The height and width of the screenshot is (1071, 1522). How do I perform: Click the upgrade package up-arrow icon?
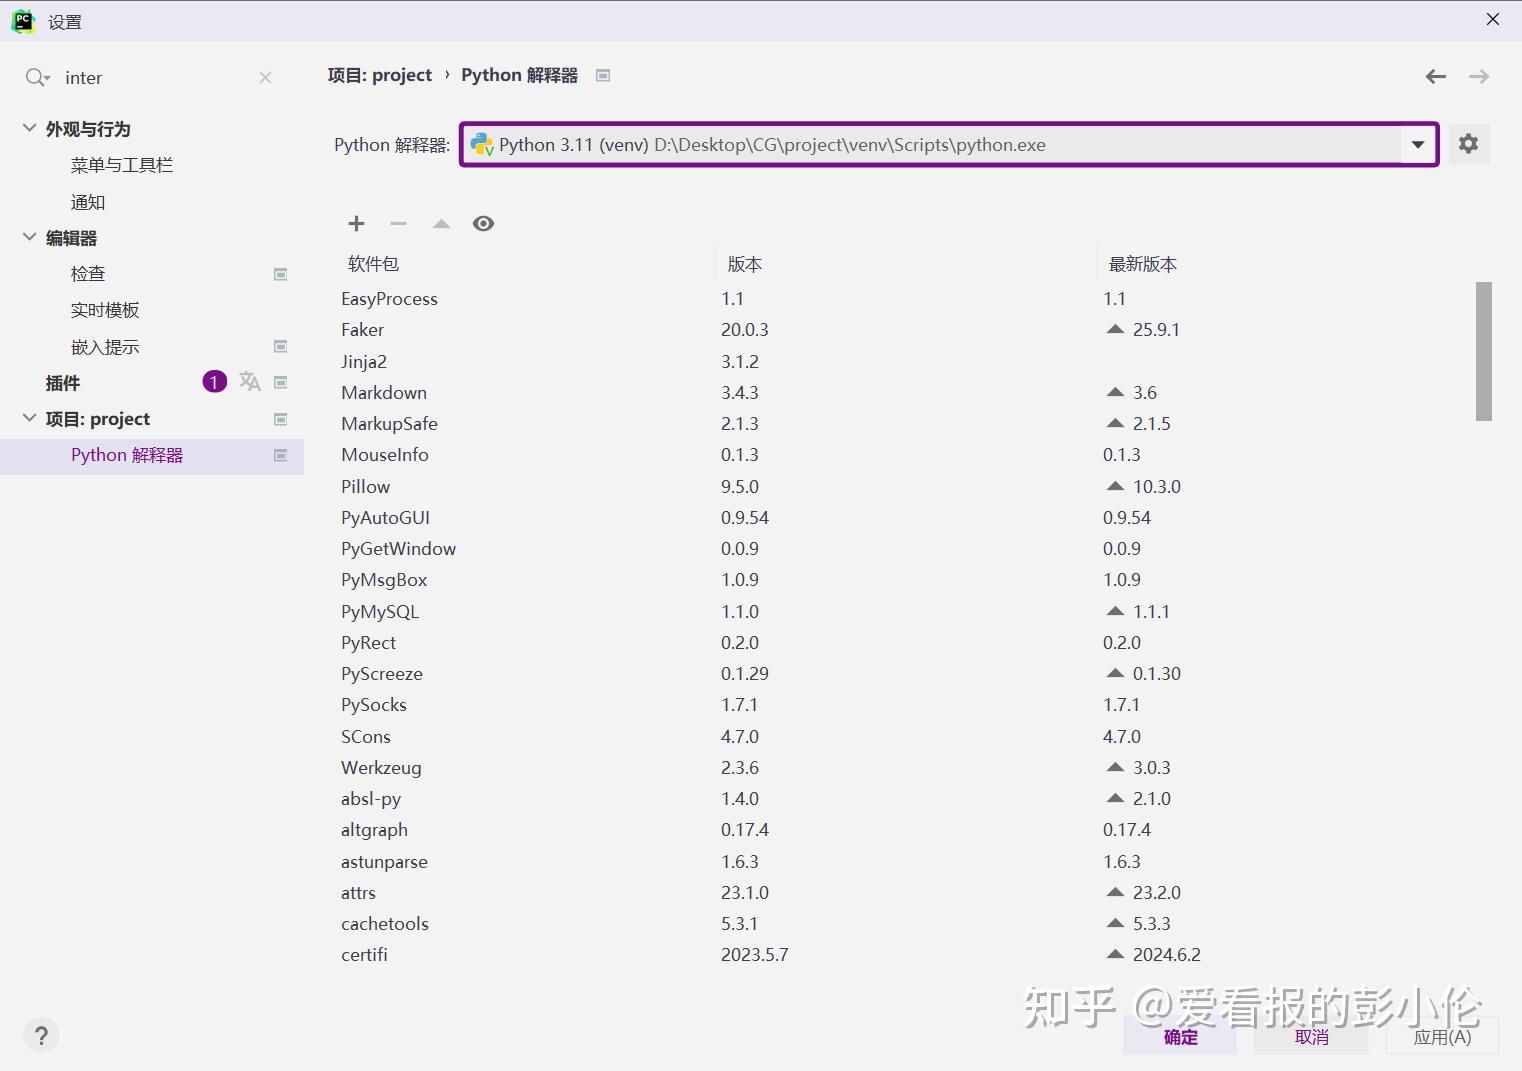point(441,223)
